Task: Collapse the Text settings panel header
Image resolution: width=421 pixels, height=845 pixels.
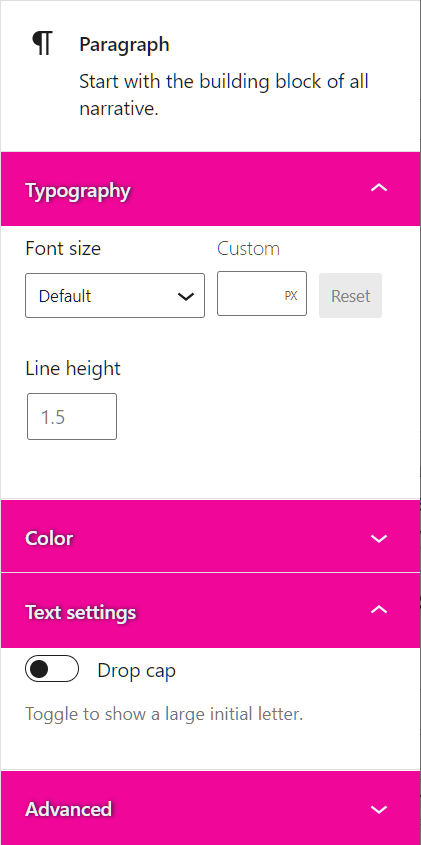Action: click(x=210, y=611)
